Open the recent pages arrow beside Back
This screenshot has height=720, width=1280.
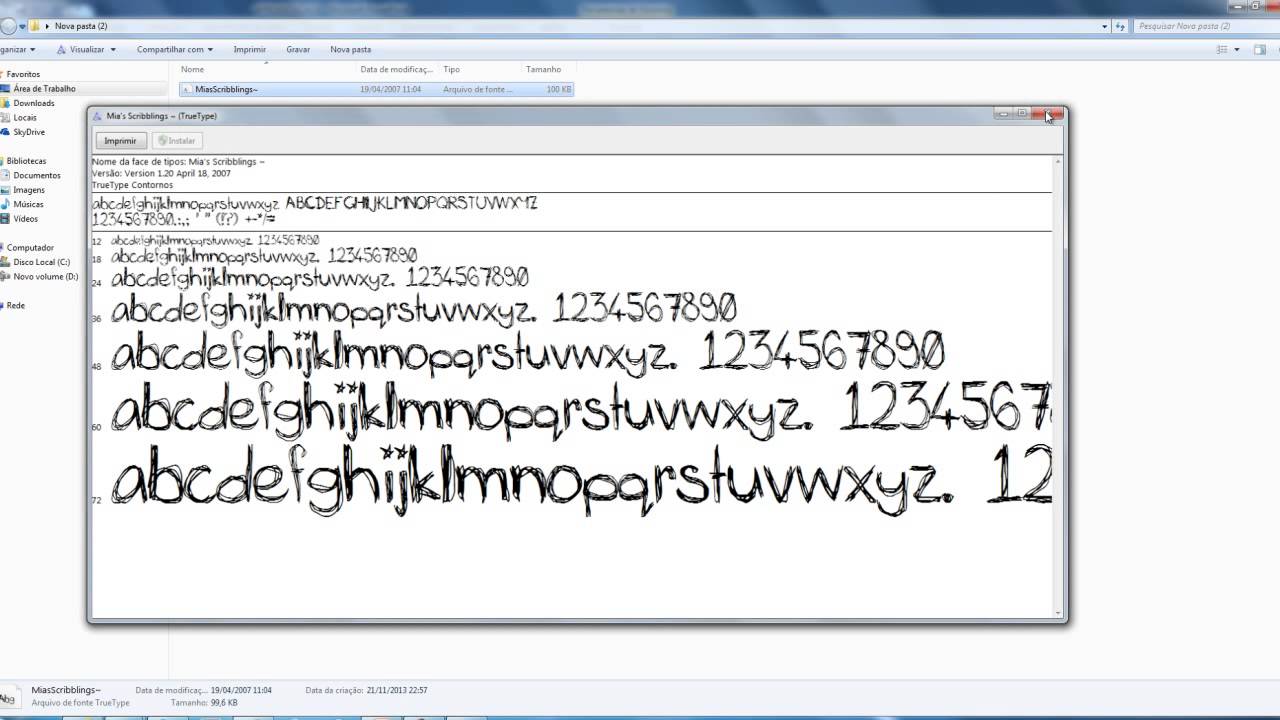point(22,26)
